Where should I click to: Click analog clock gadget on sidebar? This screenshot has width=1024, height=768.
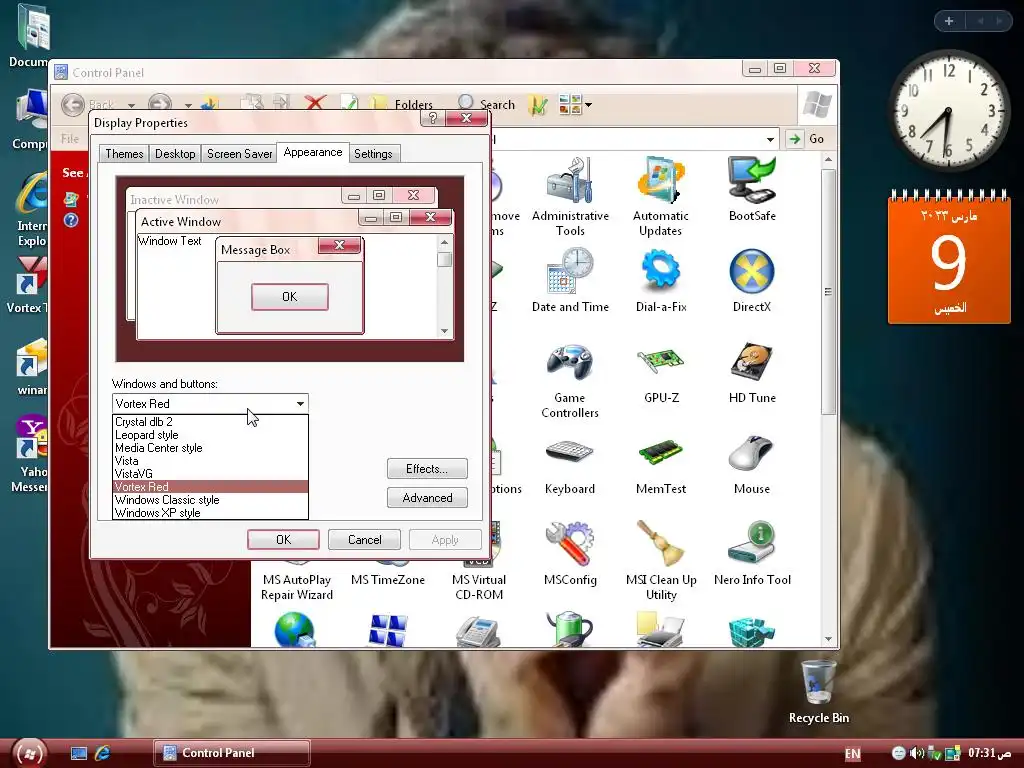(x=948, y=110)
